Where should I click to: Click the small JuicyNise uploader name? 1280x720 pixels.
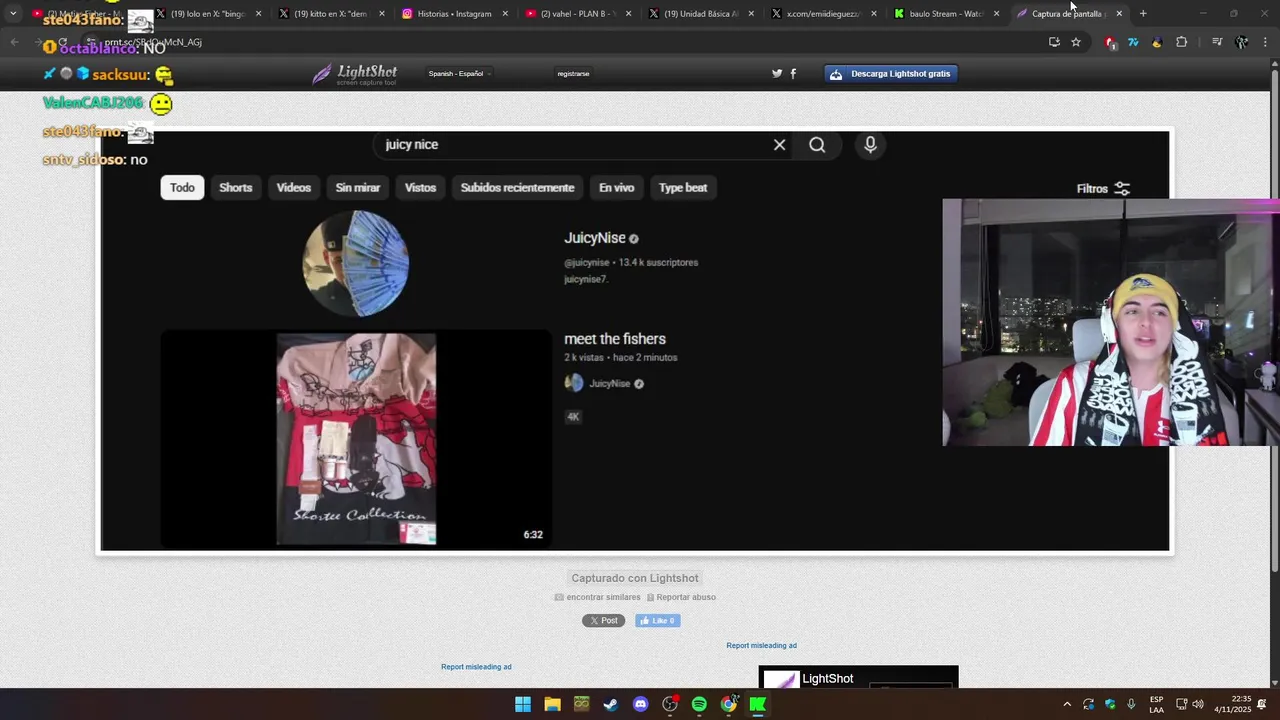pyautogui.click(x=609, y=384)
